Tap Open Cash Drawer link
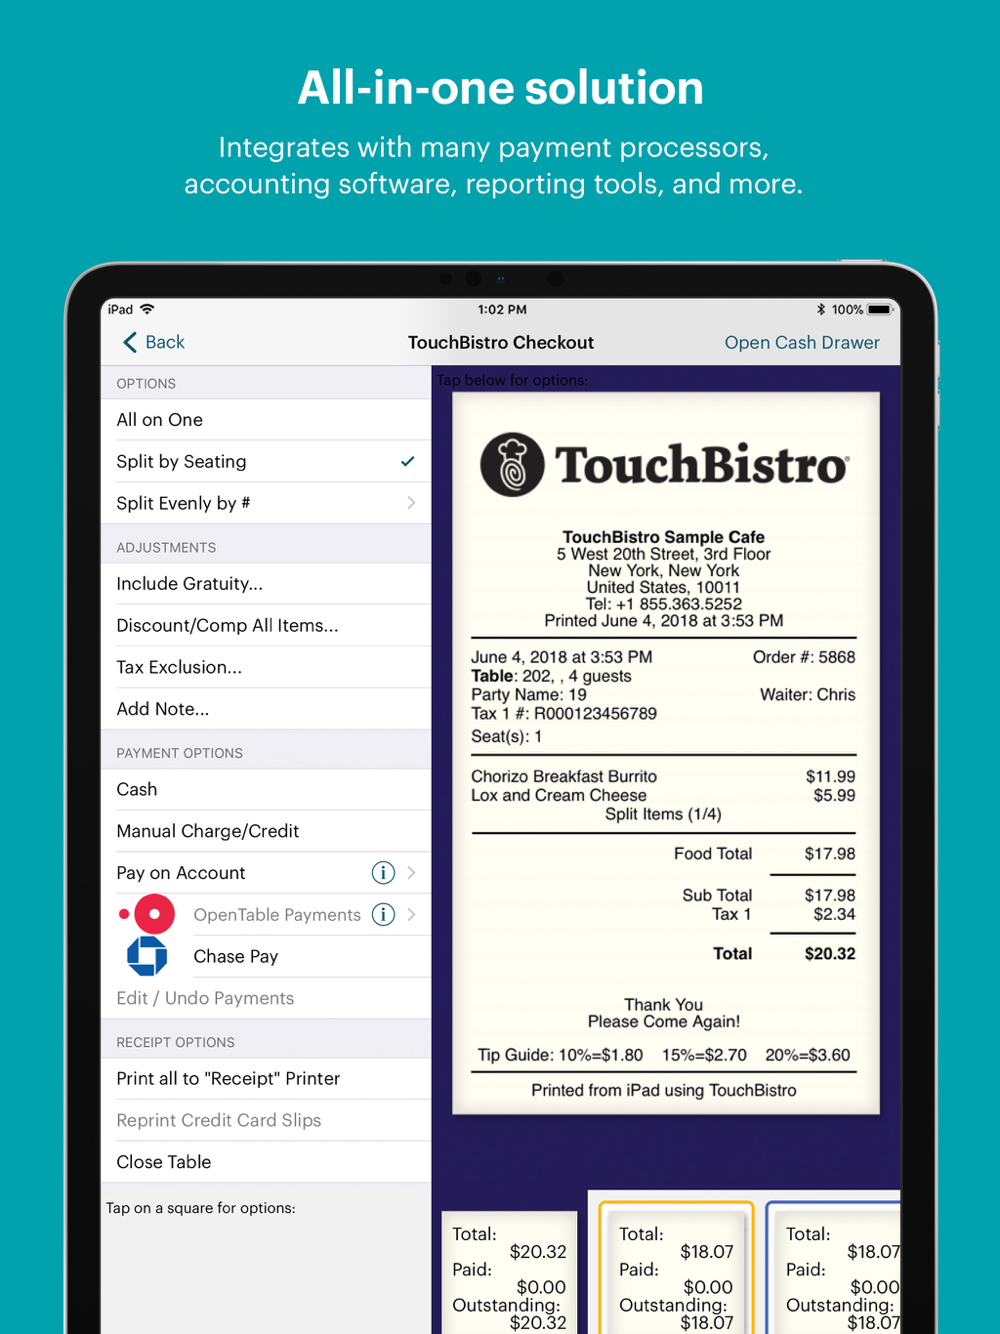 point(802,343)
